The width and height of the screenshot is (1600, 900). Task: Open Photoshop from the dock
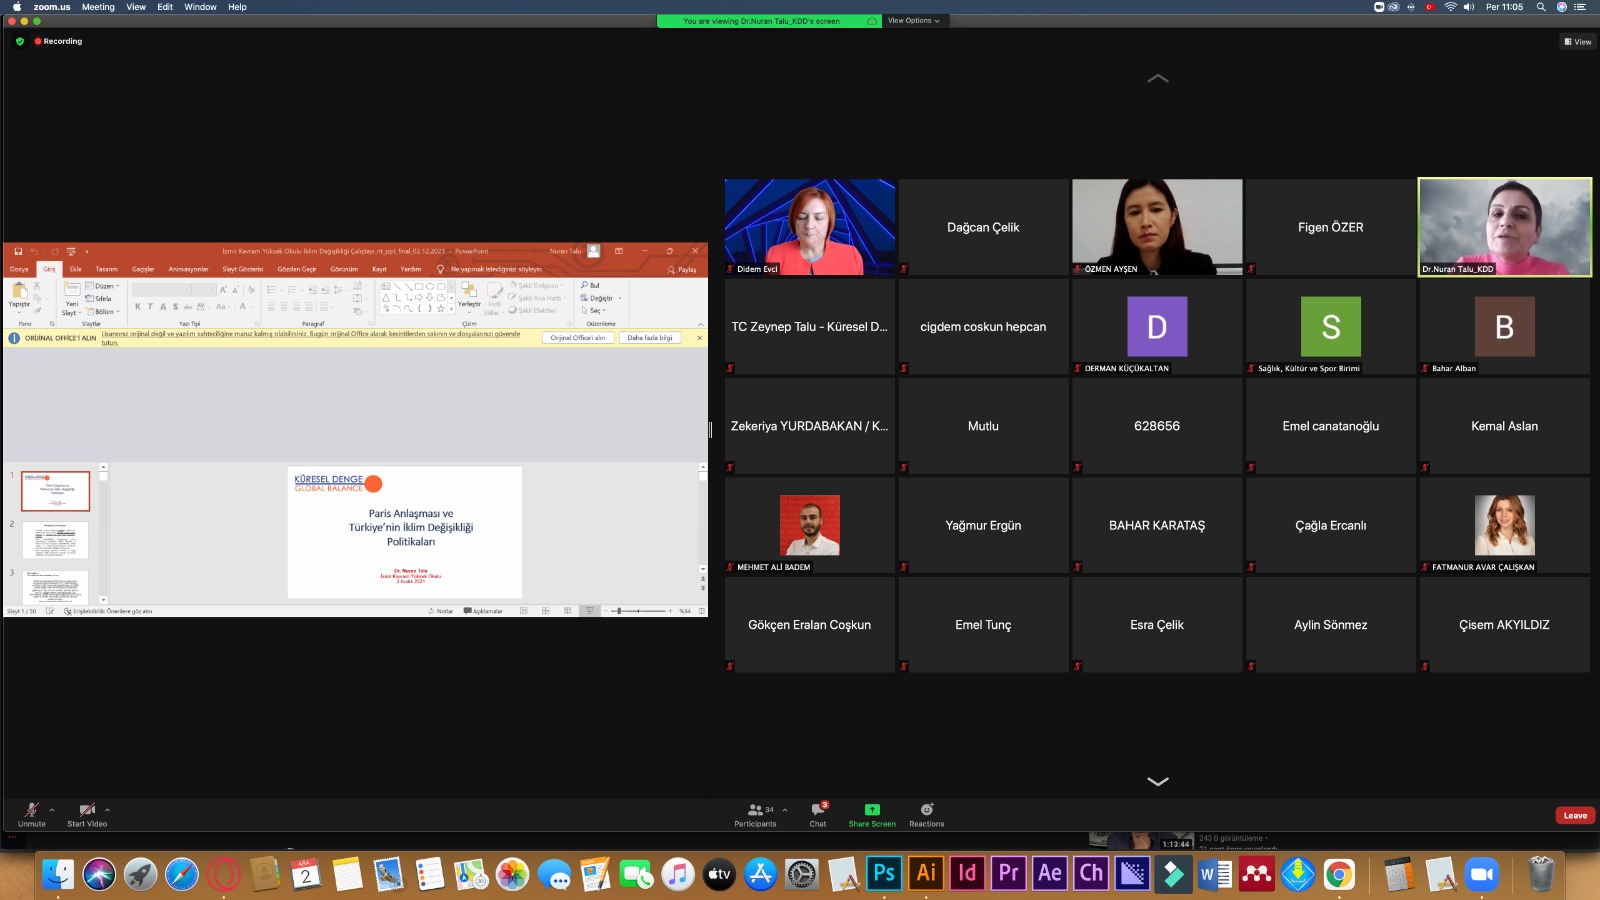click(x=884, y=874)
